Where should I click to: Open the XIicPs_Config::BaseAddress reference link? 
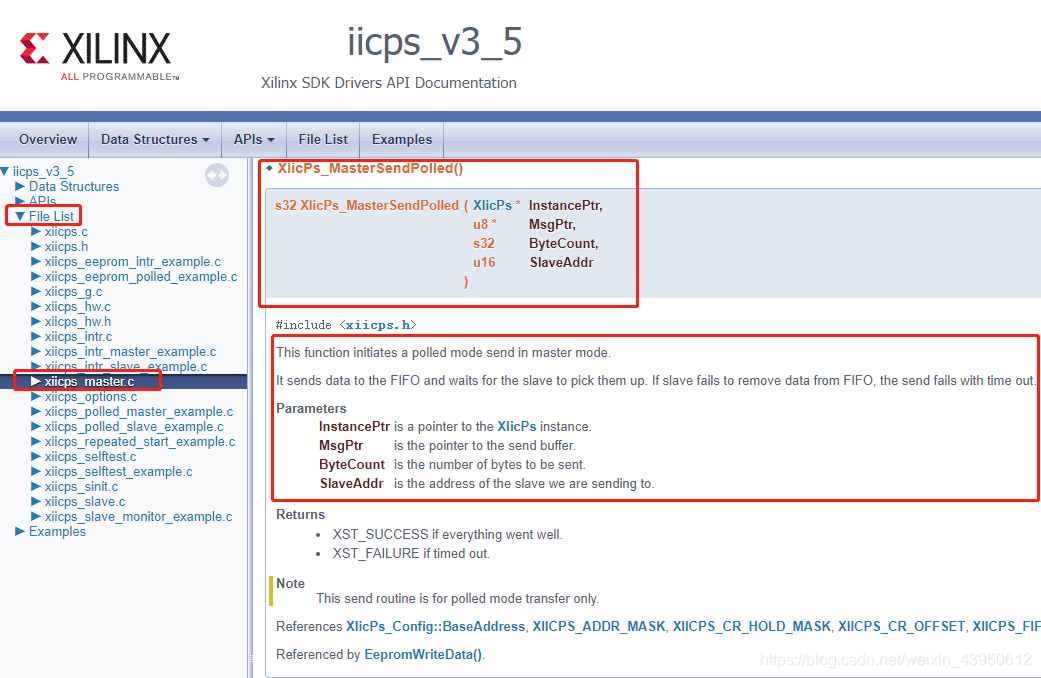pos(435,626)
